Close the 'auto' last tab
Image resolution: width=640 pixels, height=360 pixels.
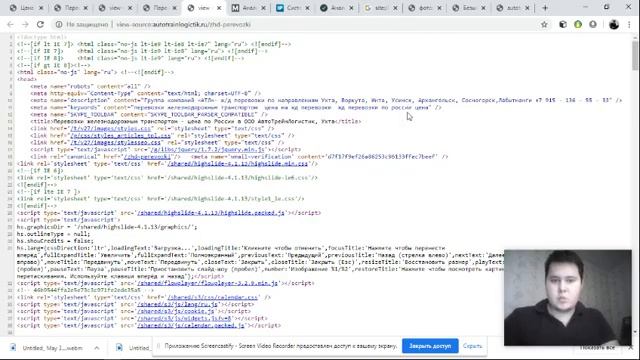(527, 8)
